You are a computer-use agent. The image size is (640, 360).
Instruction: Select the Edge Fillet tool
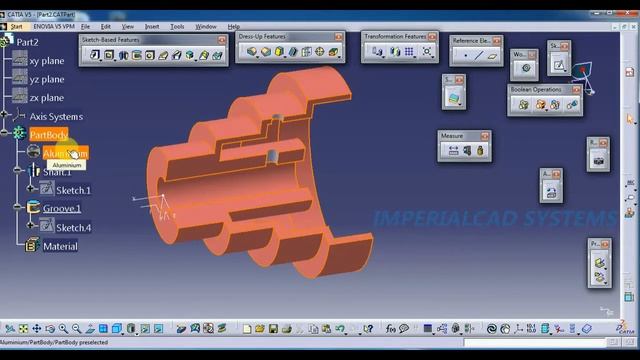pyautogui.click(x=252, y=52)
